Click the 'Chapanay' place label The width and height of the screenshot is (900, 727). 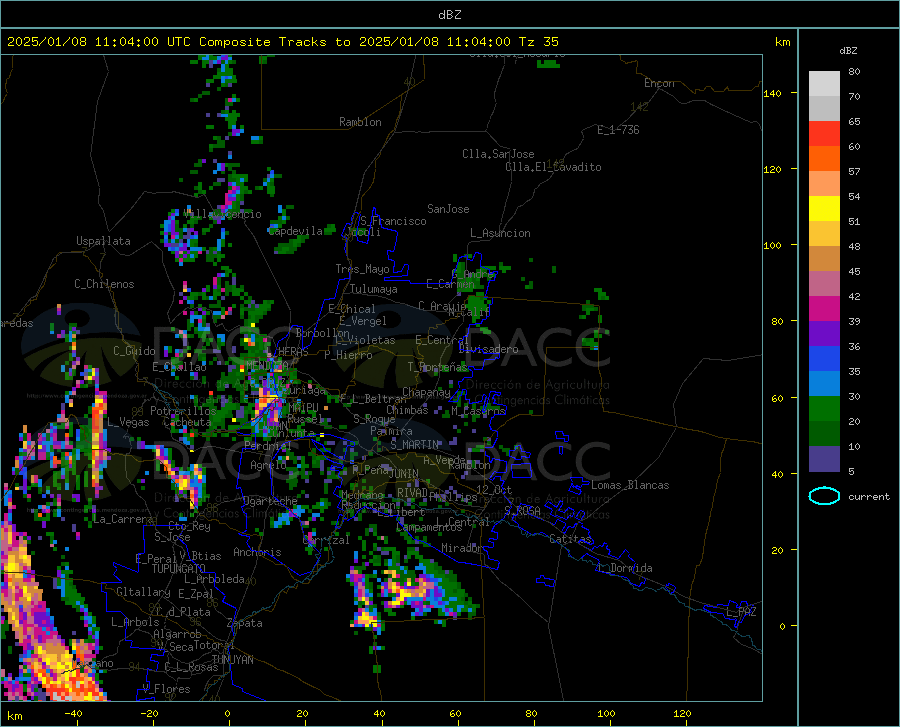[426, 392]
